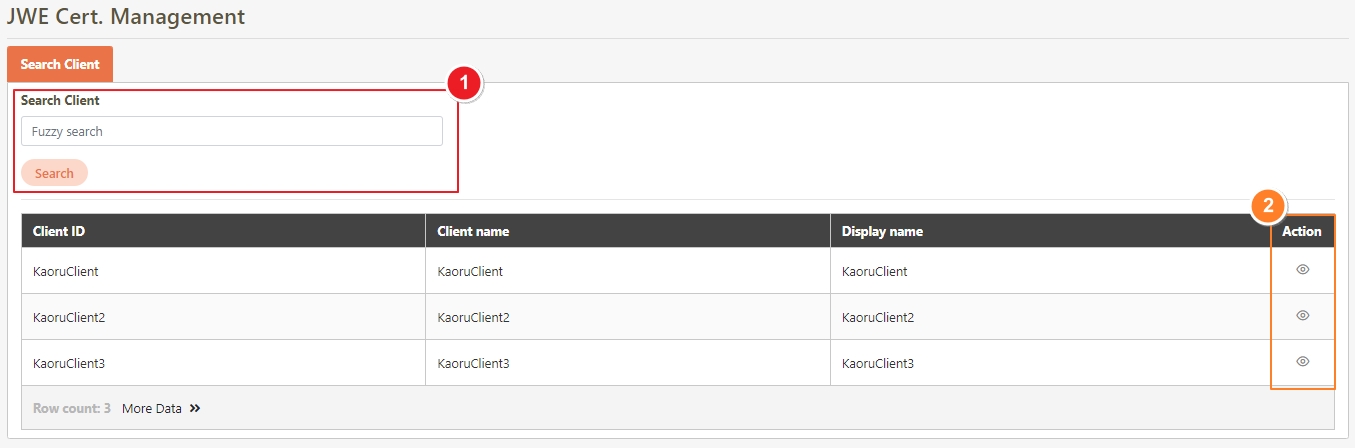Select KaoruClient2 in the Client name column

click(x=473, y=317)
